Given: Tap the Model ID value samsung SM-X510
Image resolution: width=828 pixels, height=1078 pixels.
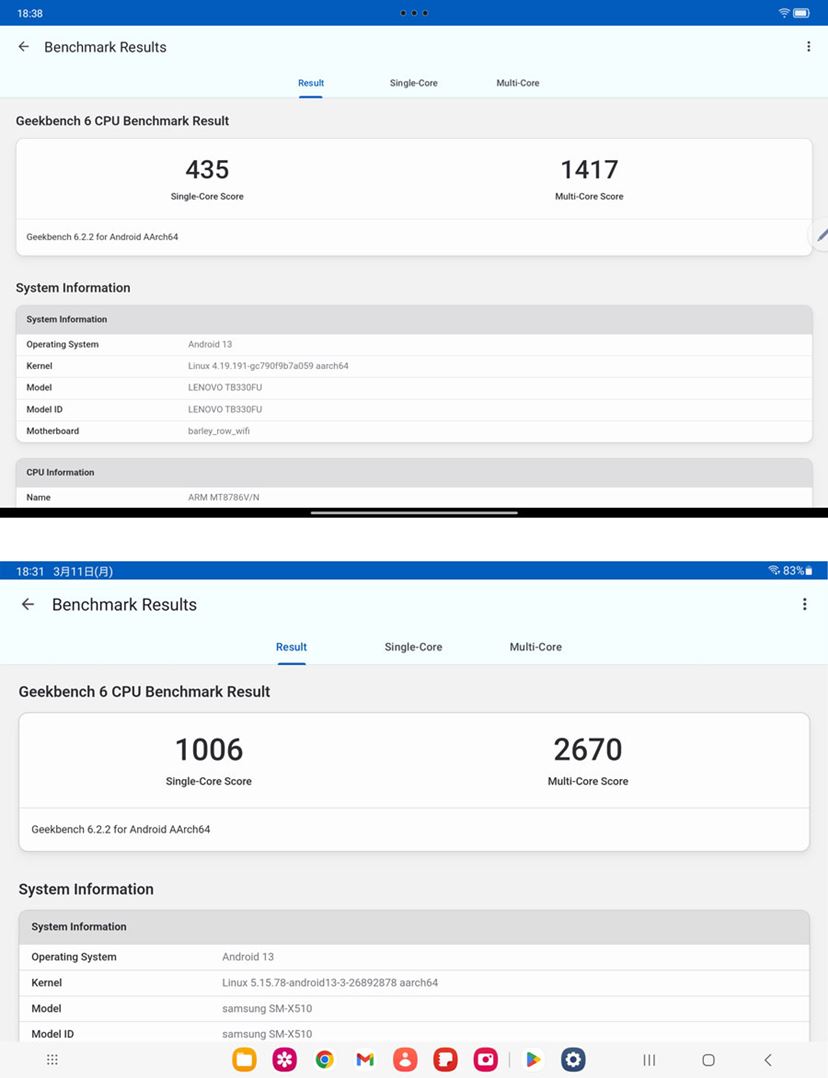Looking at the screenshot, I should tap(267, 1034).
